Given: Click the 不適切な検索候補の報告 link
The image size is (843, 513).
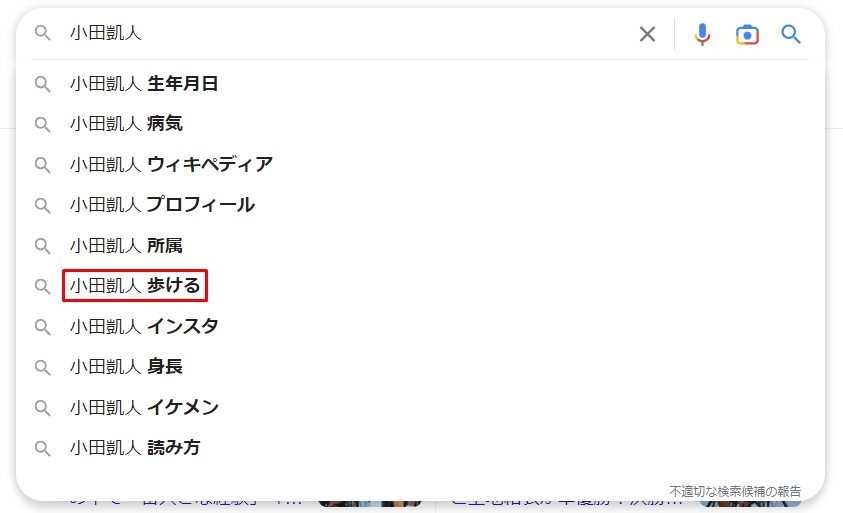Looking at the screenshot, I should pyautogui.click(x=735, y=491).
